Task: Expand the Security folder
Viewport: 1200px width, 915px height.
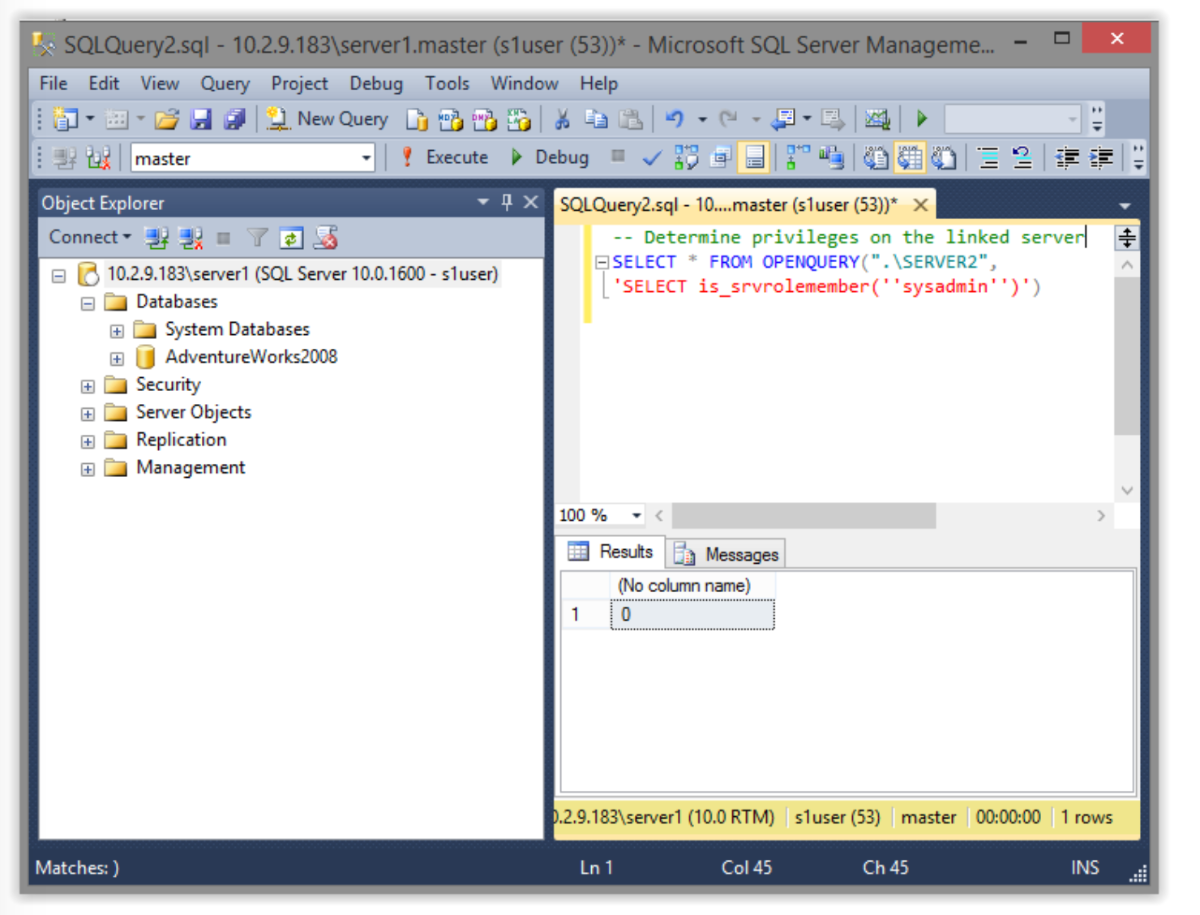Action: [x=88, y=386]
